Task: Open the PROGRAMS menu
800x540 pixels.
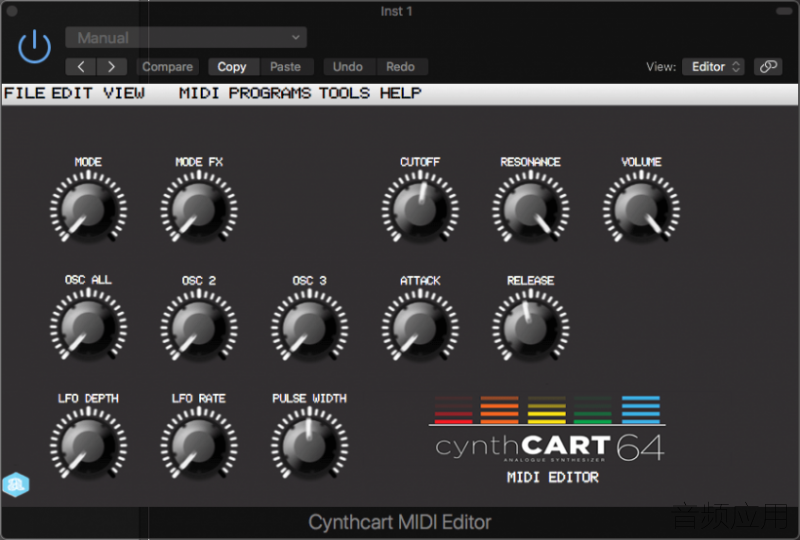Action: click(x=269, y=93)
